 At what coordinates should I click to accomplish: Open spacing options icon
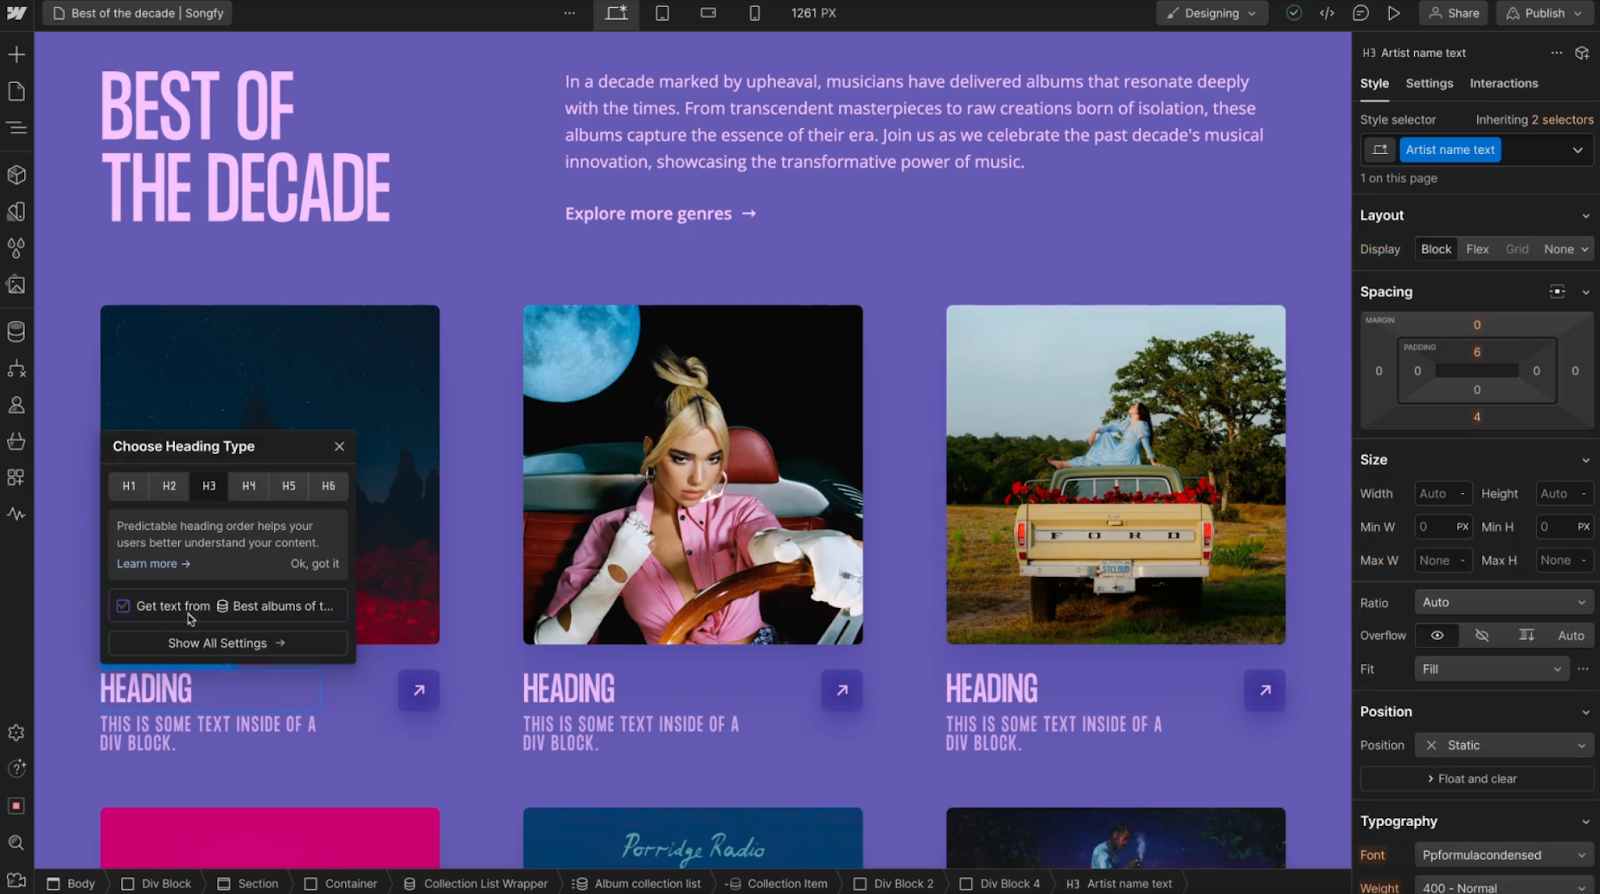pyautogui.click(x=1557, y=292)
